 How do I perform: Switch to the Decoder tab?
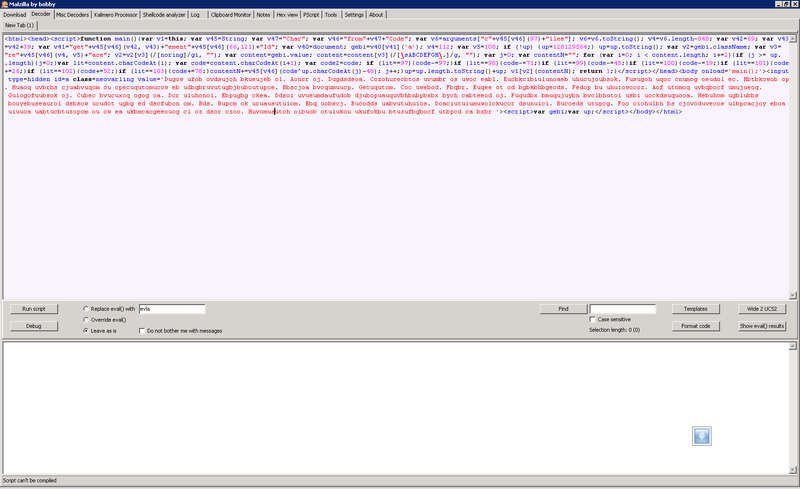click(41, 14)
